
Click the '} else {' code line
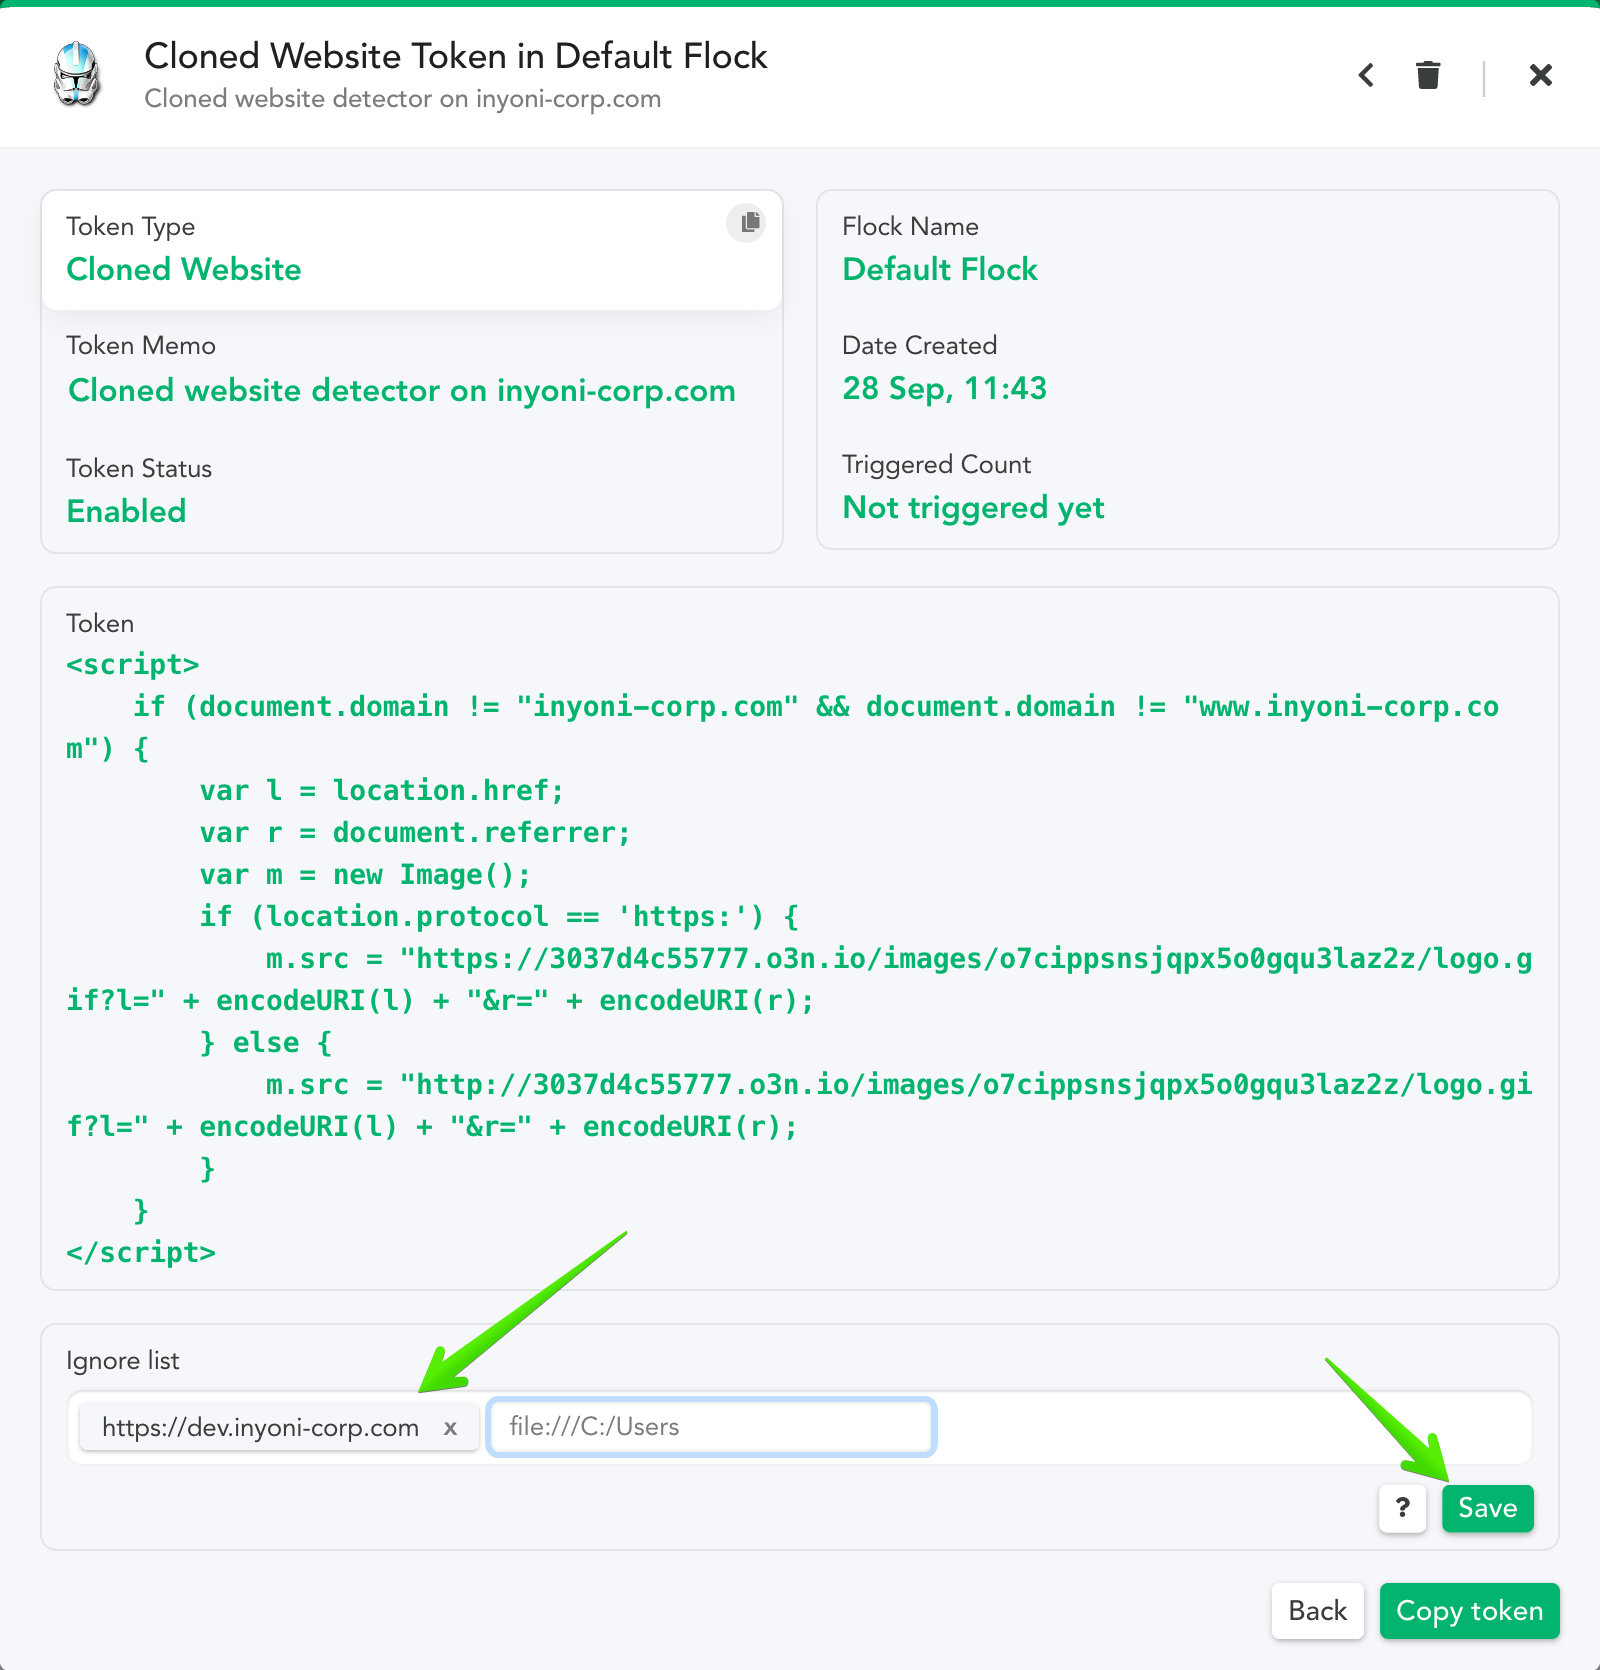pos(266,1042)
